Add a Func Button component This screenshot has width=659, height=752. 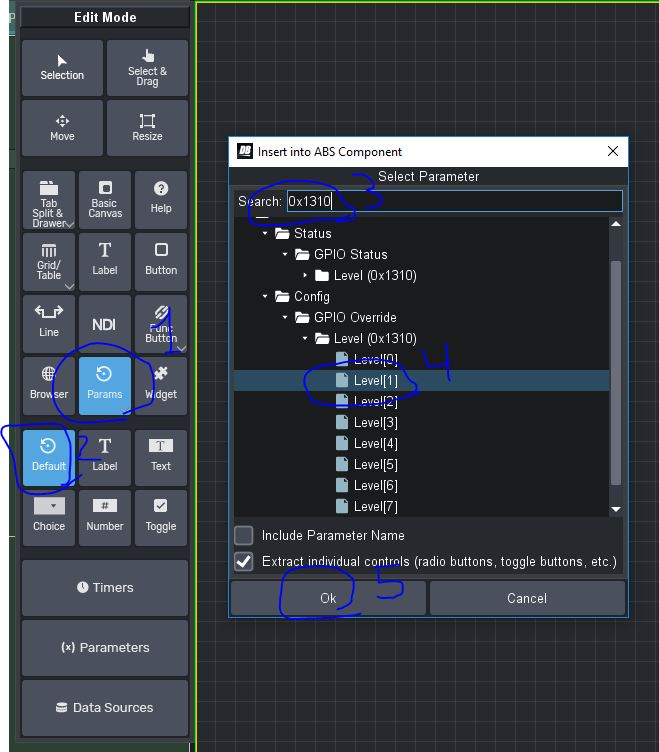(161, 324)
